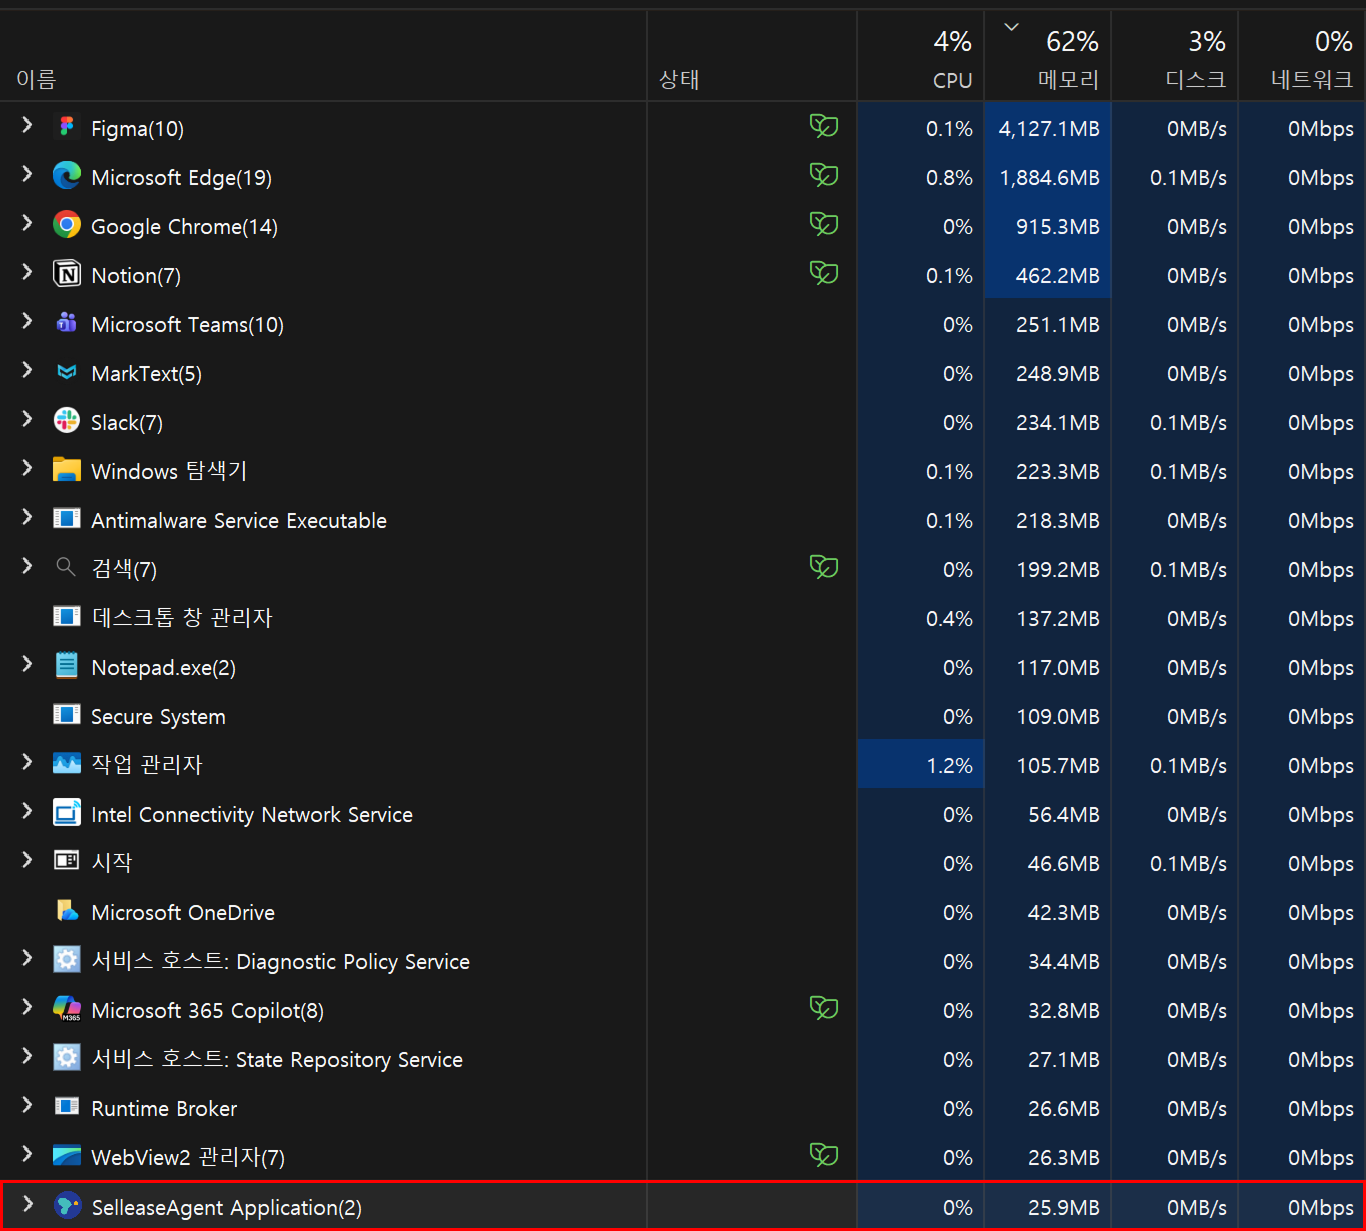Sort by CPU column header
The image size is (1366, 1231).
coord(920,56)
